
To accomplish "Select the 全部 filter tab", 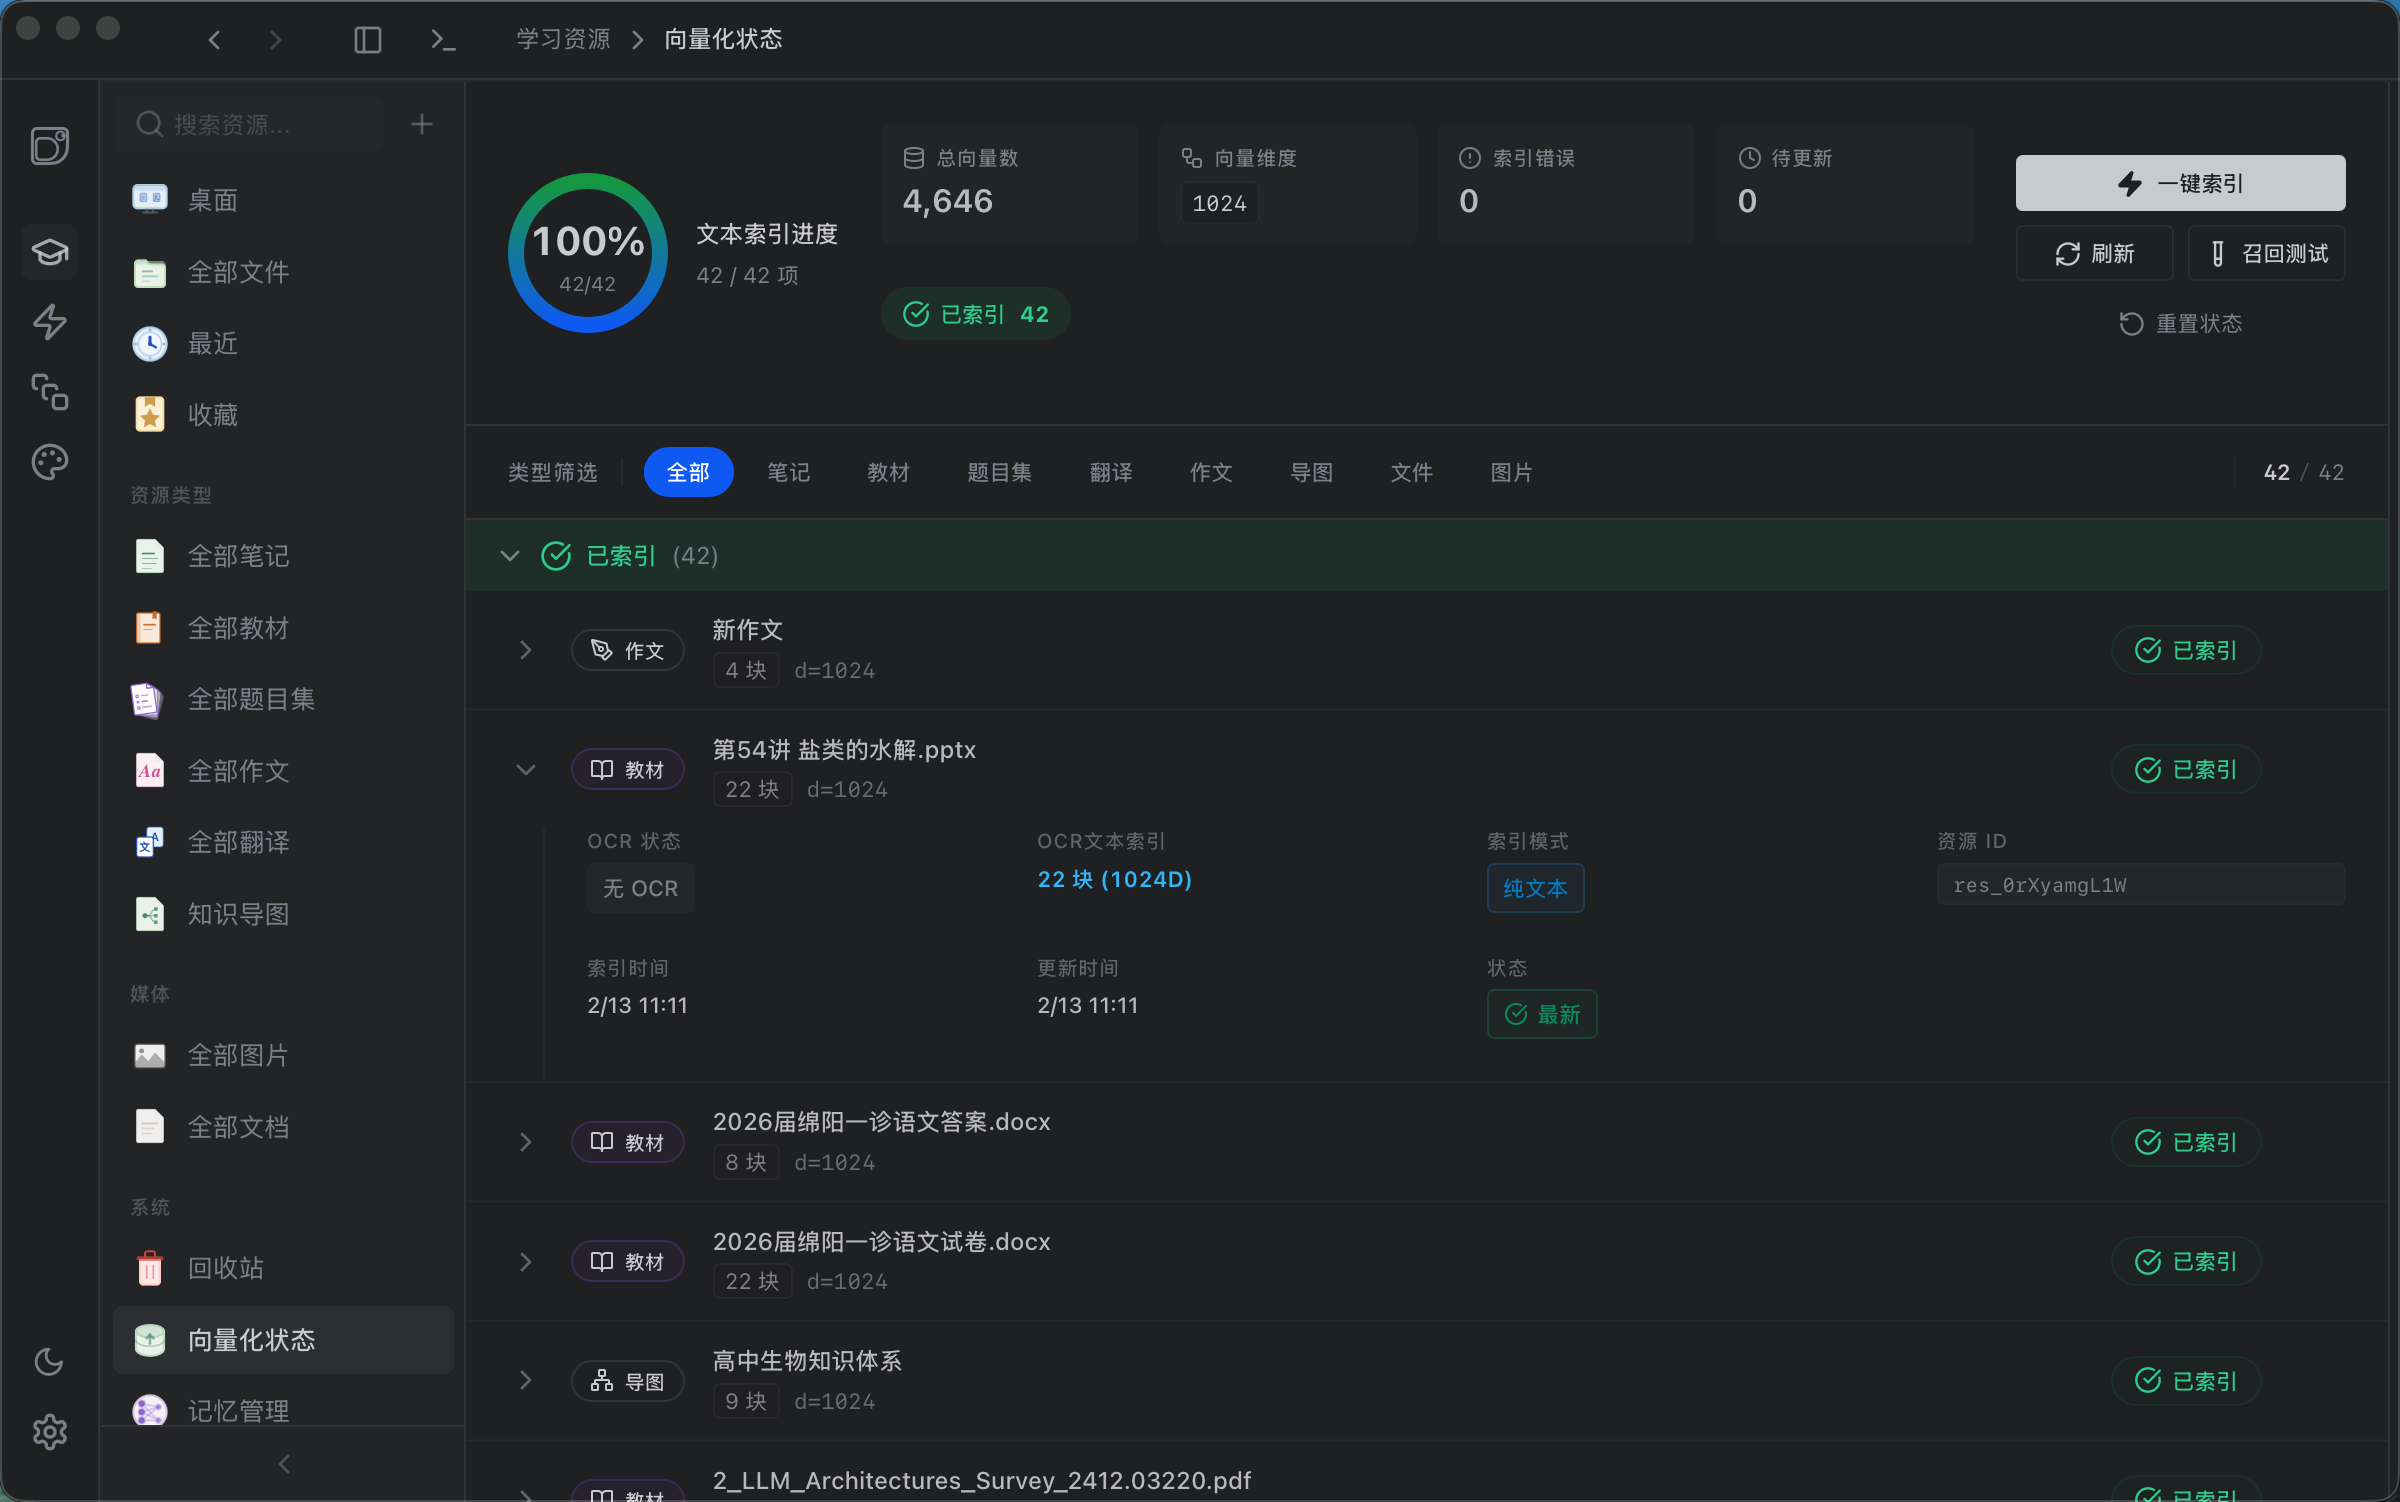I will (x=688, y=472).
